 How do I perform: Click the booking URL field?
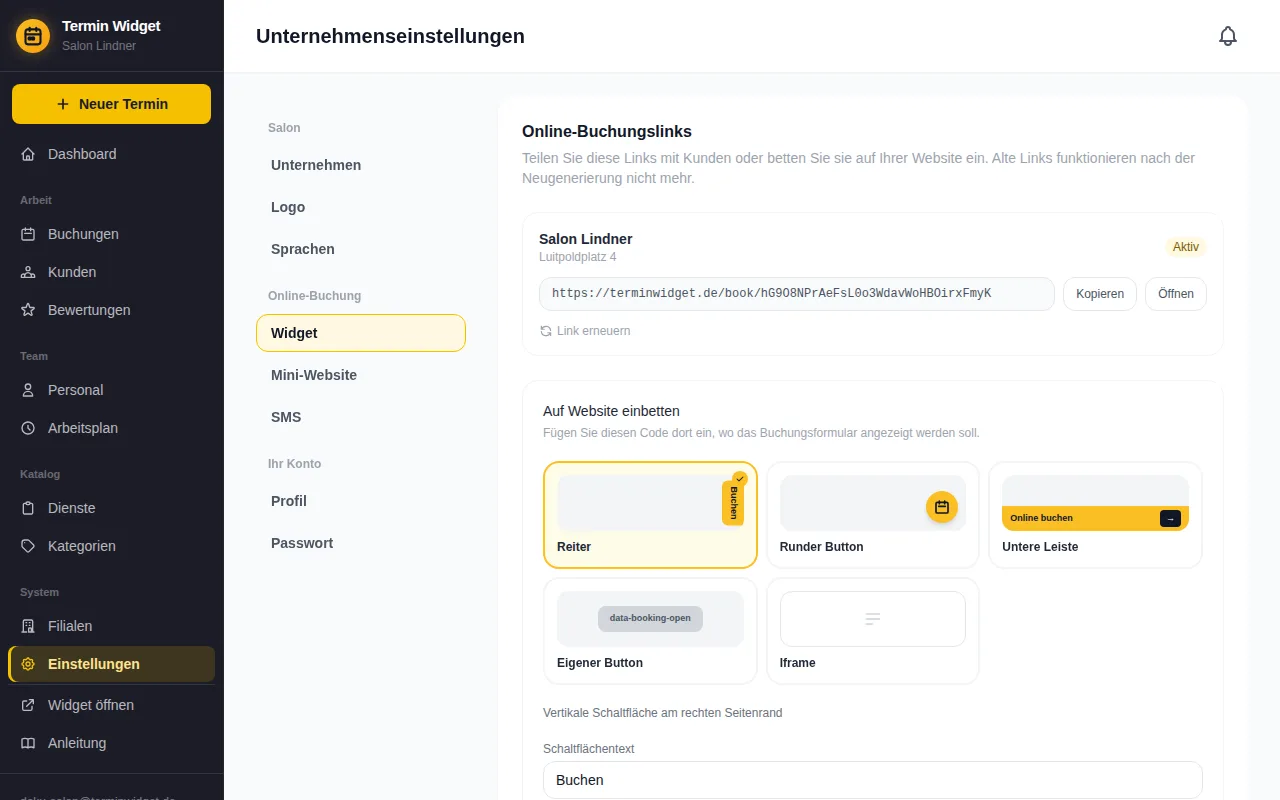coord(797,294)
